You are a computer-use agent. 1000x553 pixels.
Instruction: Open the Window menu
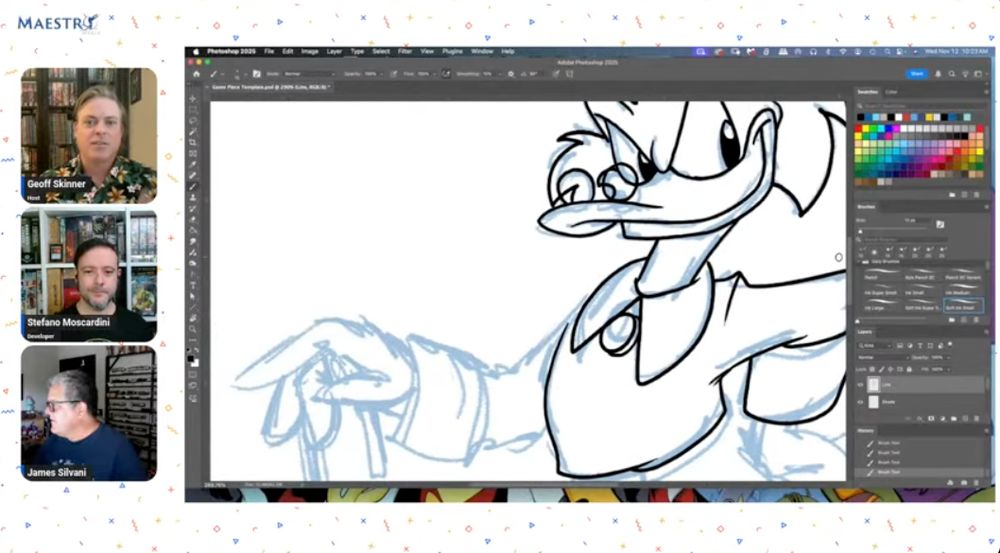(482, 52)
